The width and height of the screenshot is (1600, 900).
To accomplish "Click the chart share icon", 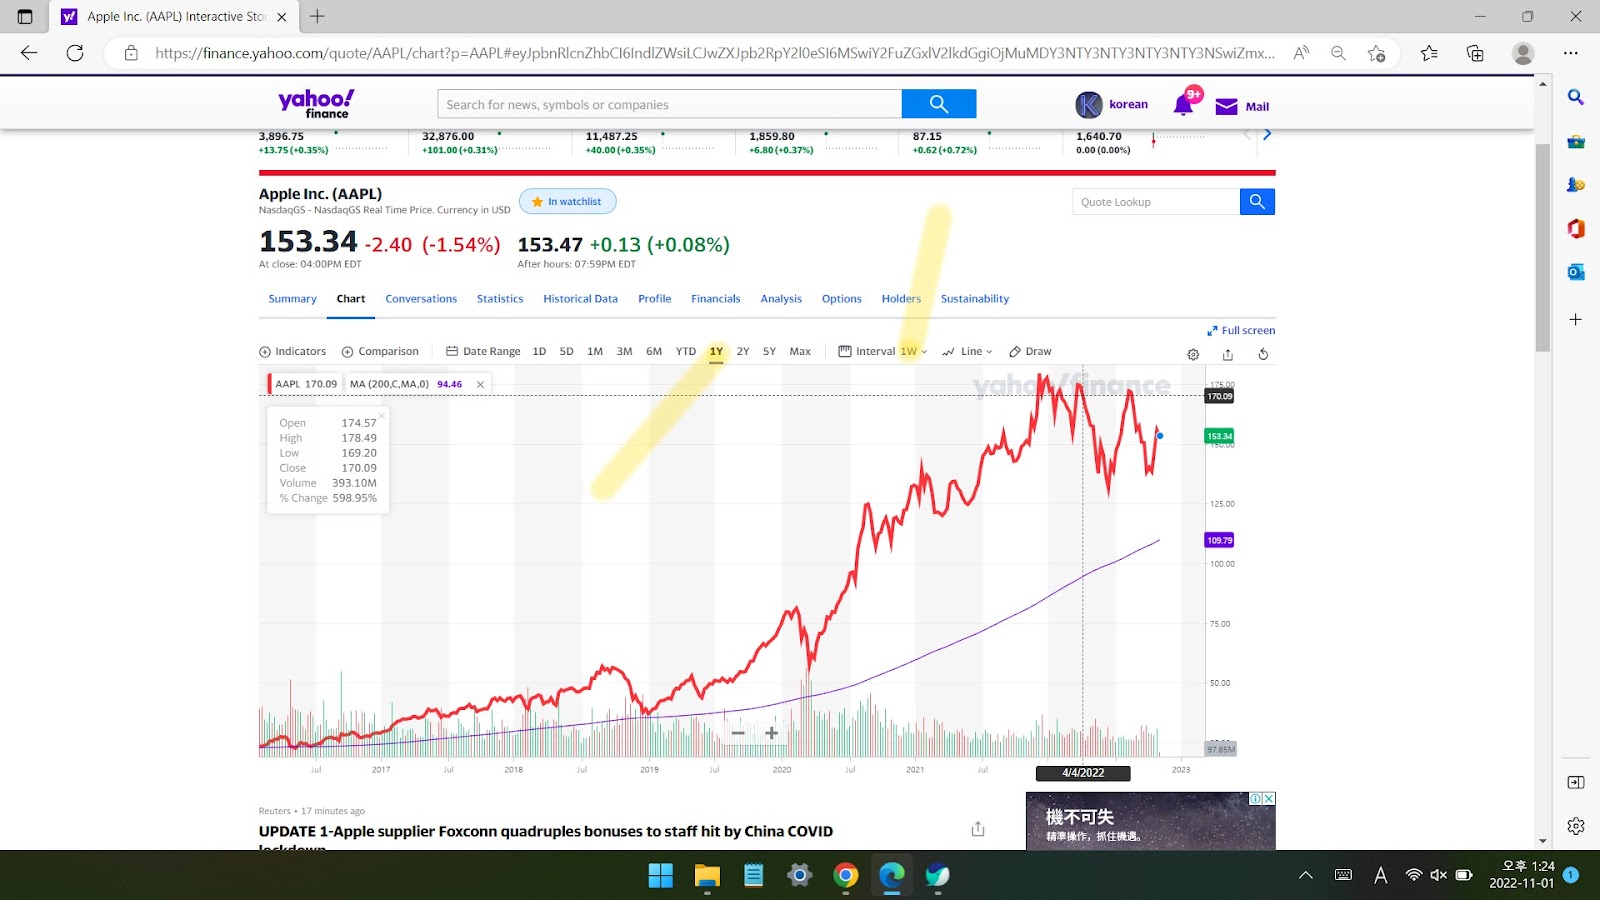I will (1228, 354).
